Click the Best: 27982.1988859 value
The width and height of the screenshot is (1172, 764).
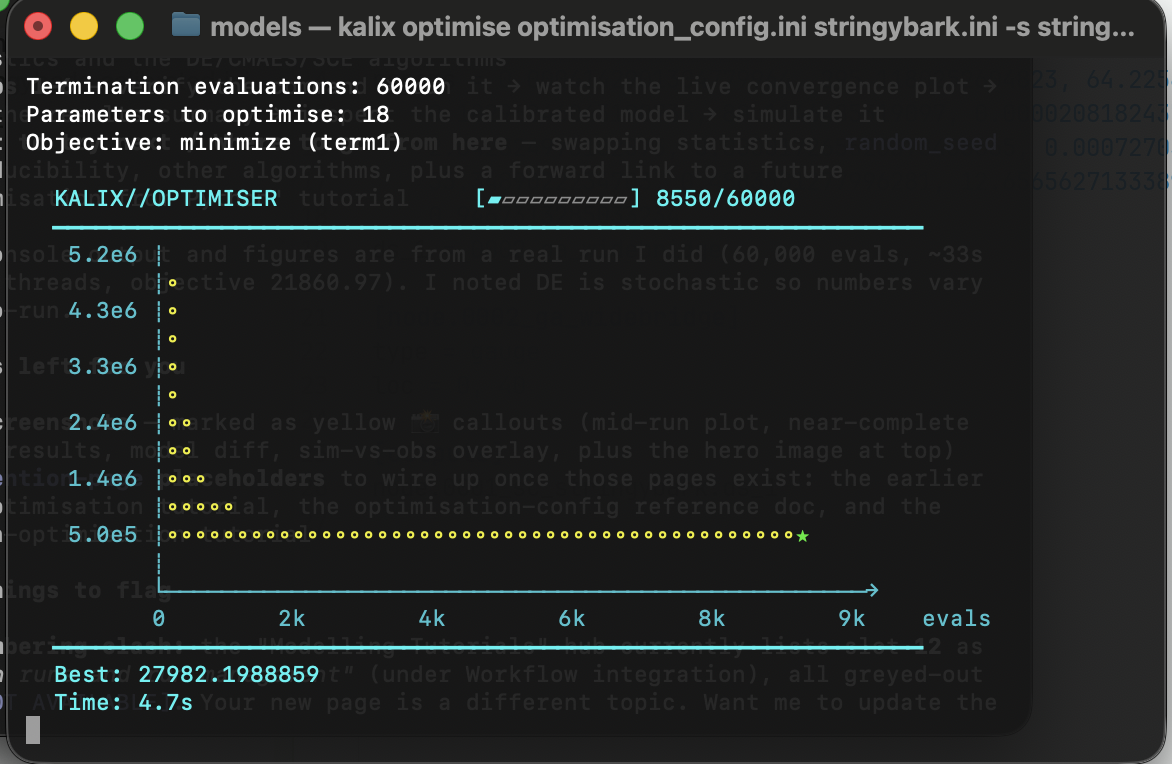(x=187, y=675)
